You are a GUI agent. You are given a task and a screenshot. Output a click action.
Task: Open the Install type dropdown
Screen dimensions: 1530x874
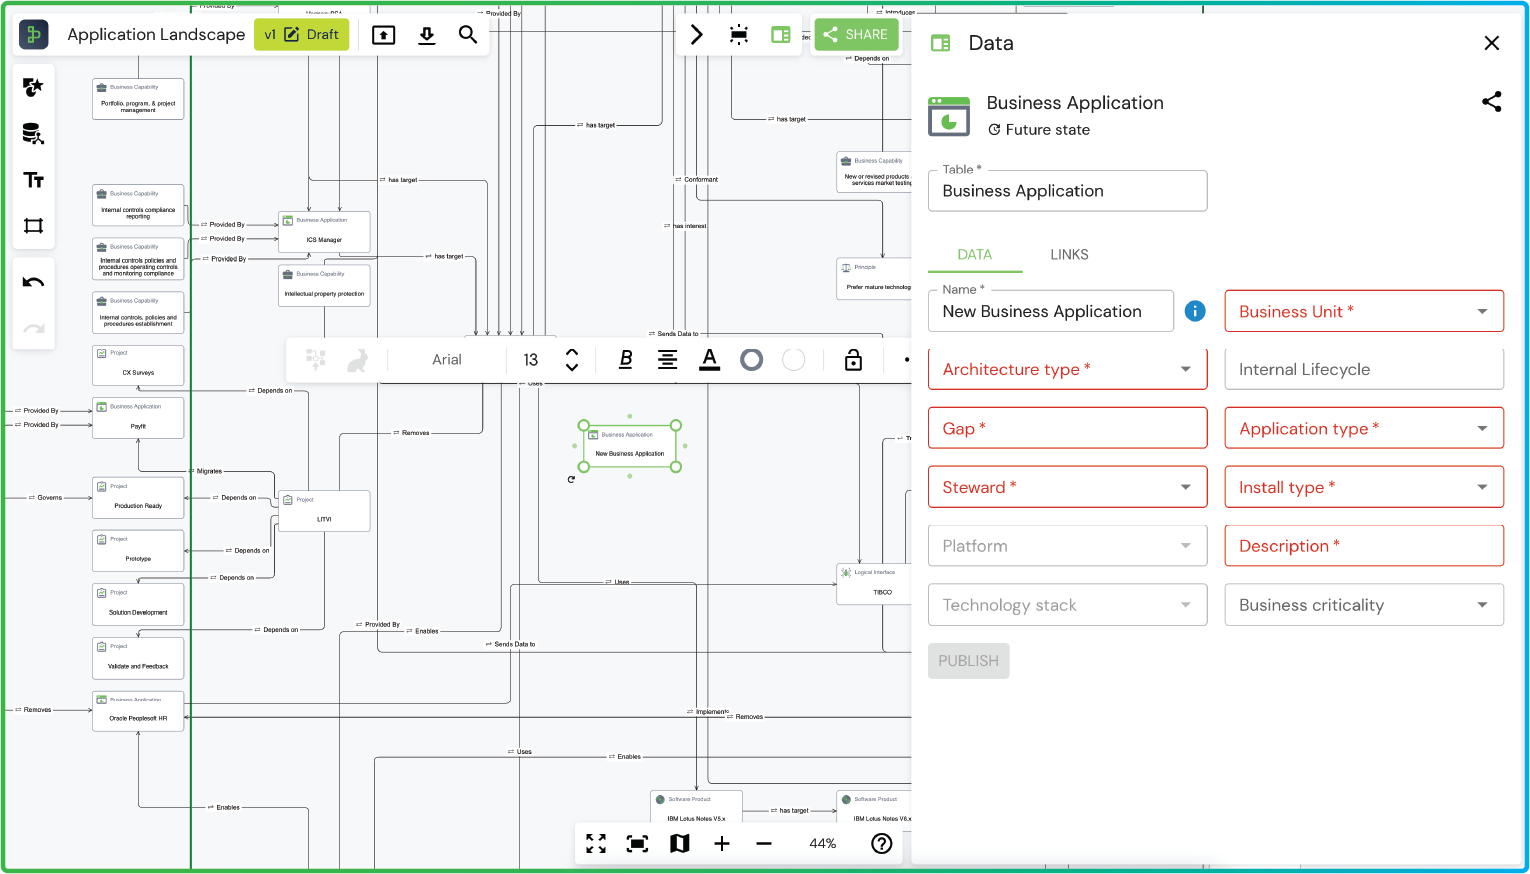[1363, 487]
